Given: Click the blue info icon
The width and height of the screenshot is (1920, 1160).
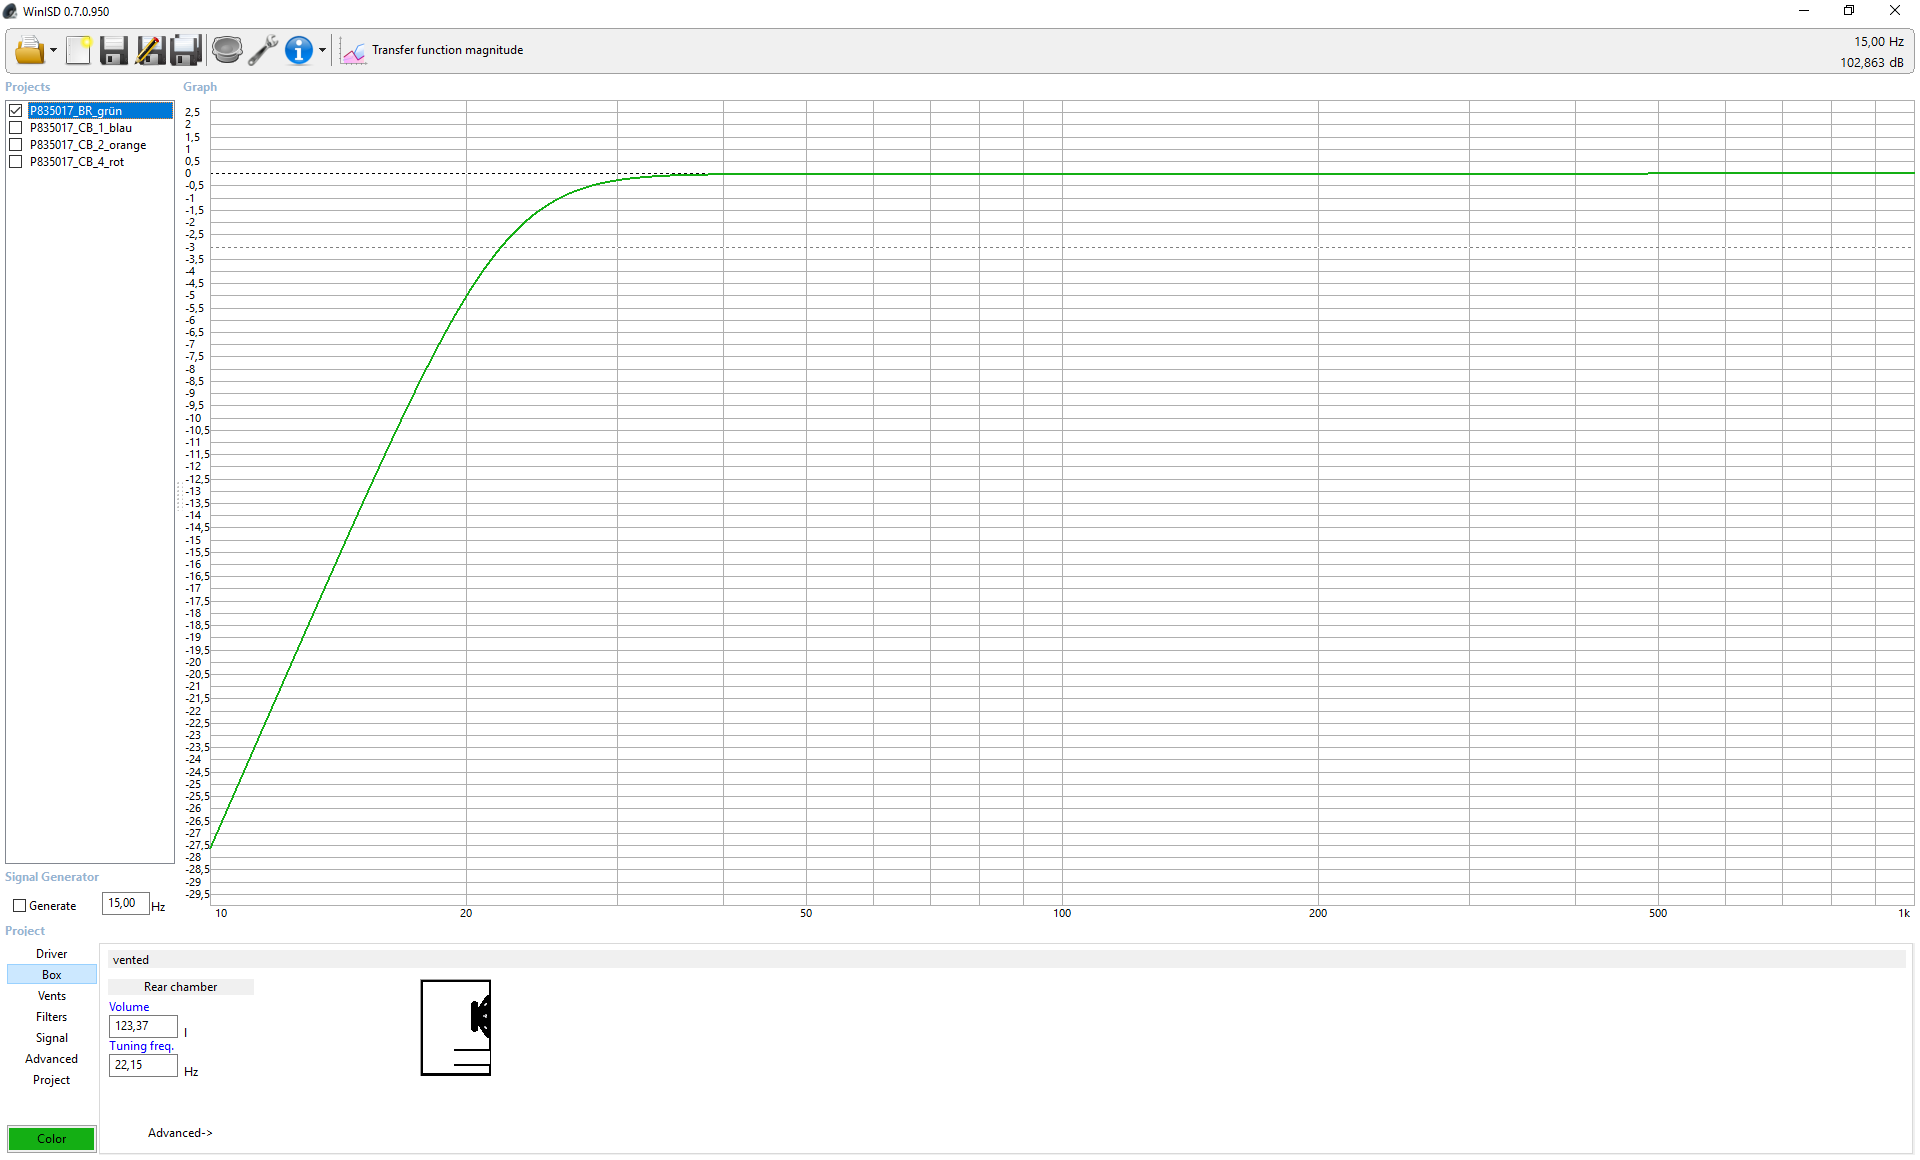Looking at the screenshot, I should coord(298,50).
